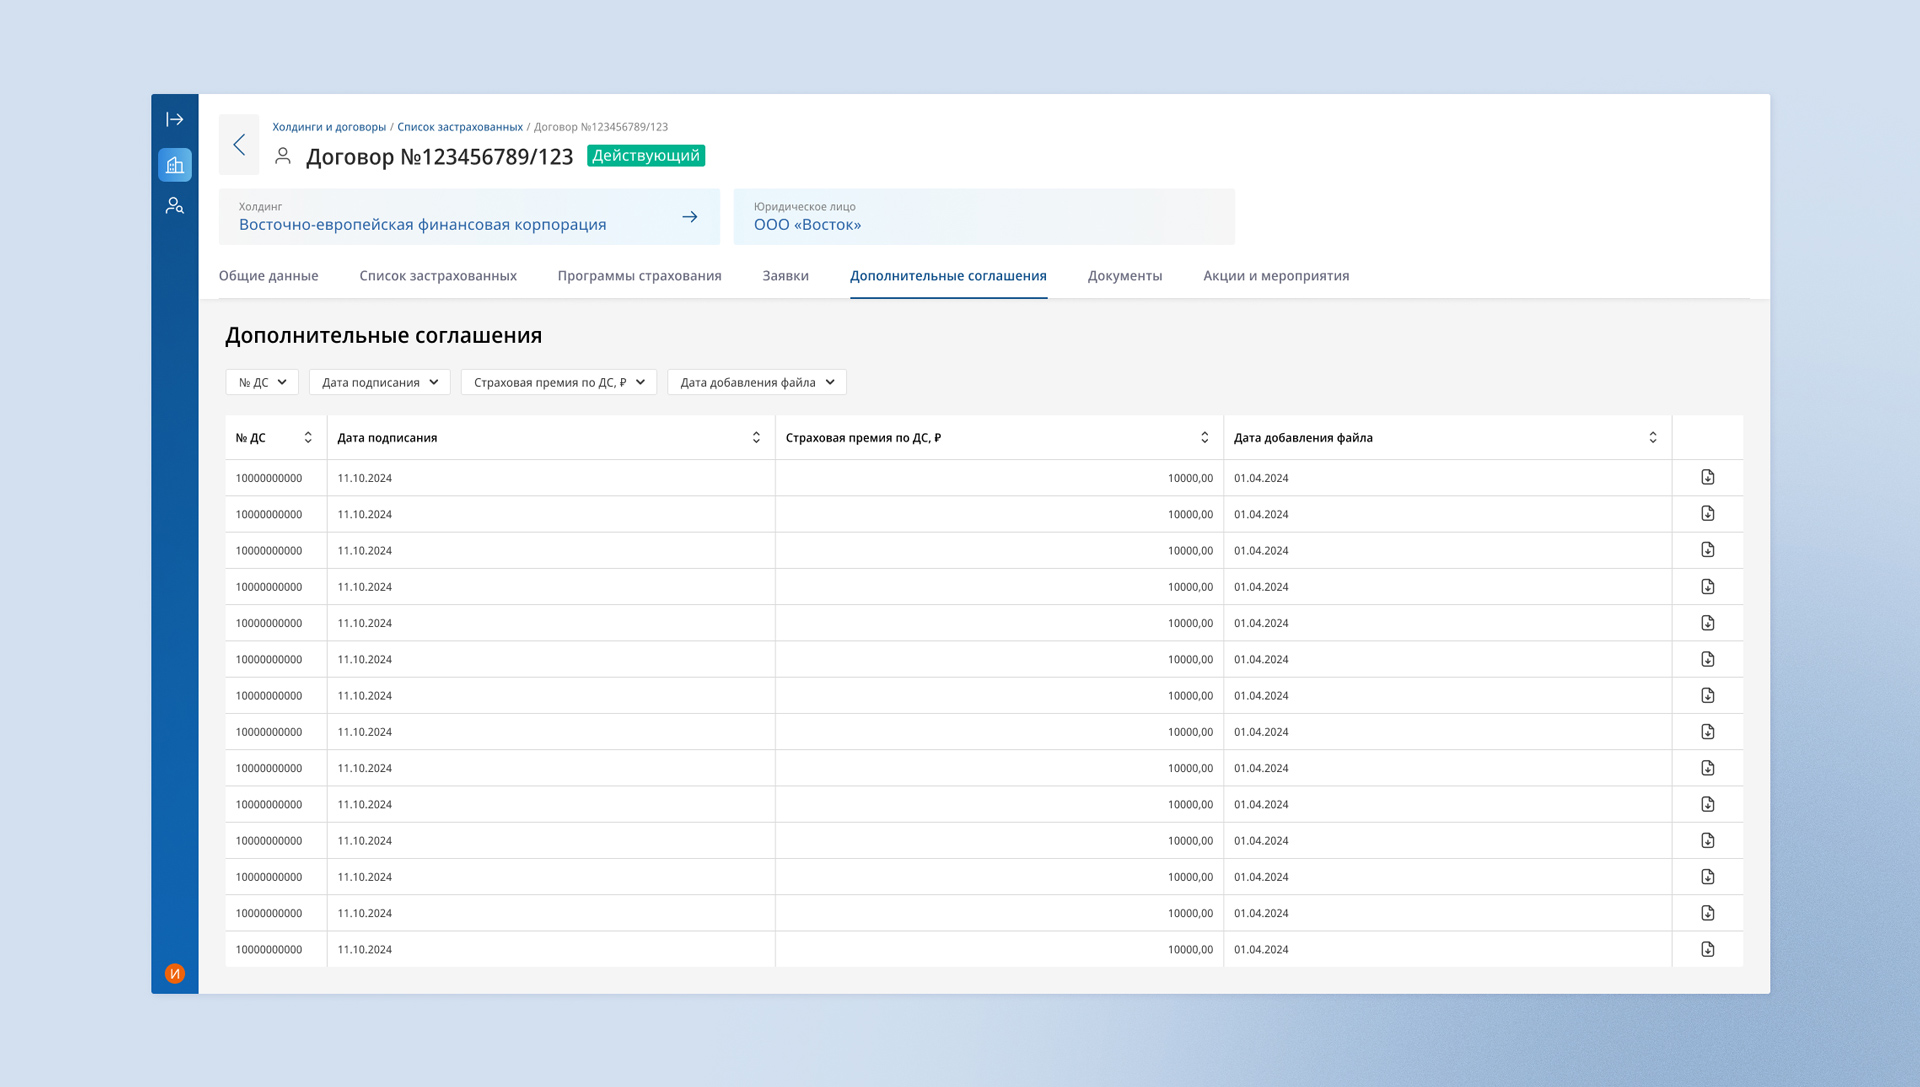The height and width of the screenshot is (1087, 1920).
Task: Click the orange user avatar icon
Action: click(x=174, y=973)
